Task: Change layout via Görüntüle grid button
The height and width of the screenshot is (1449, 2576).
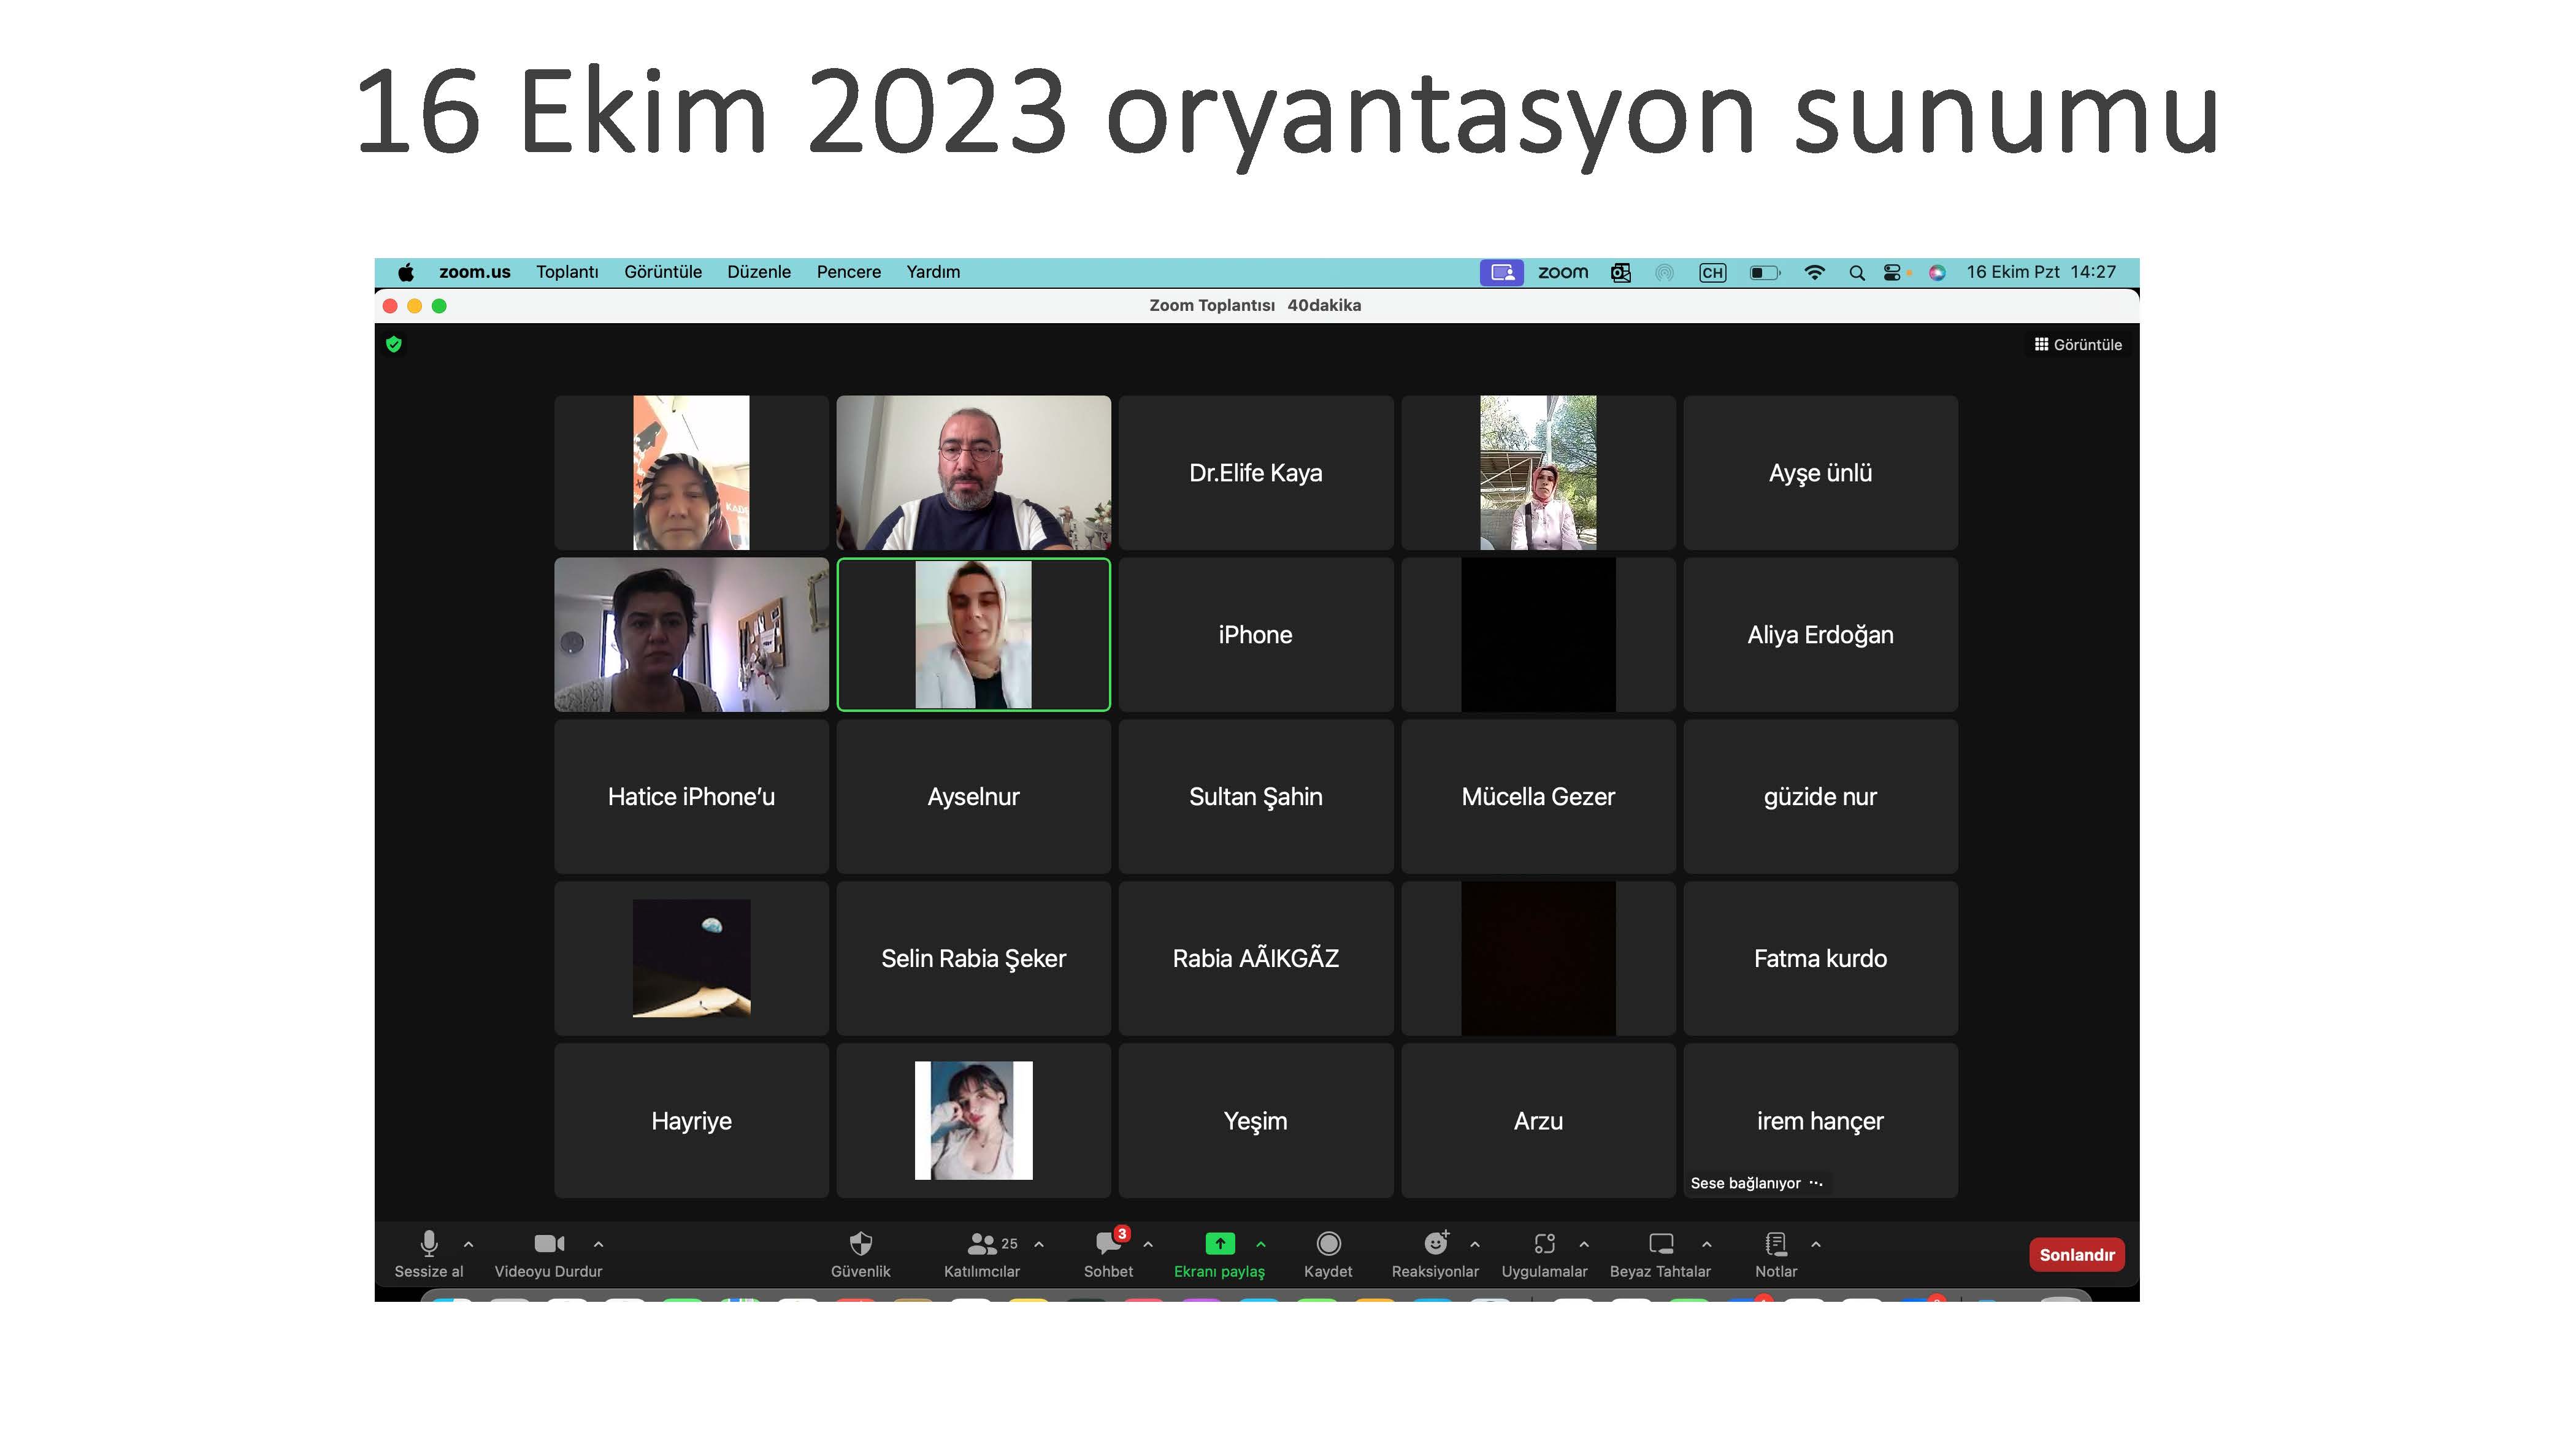Action: [2078, 344]
